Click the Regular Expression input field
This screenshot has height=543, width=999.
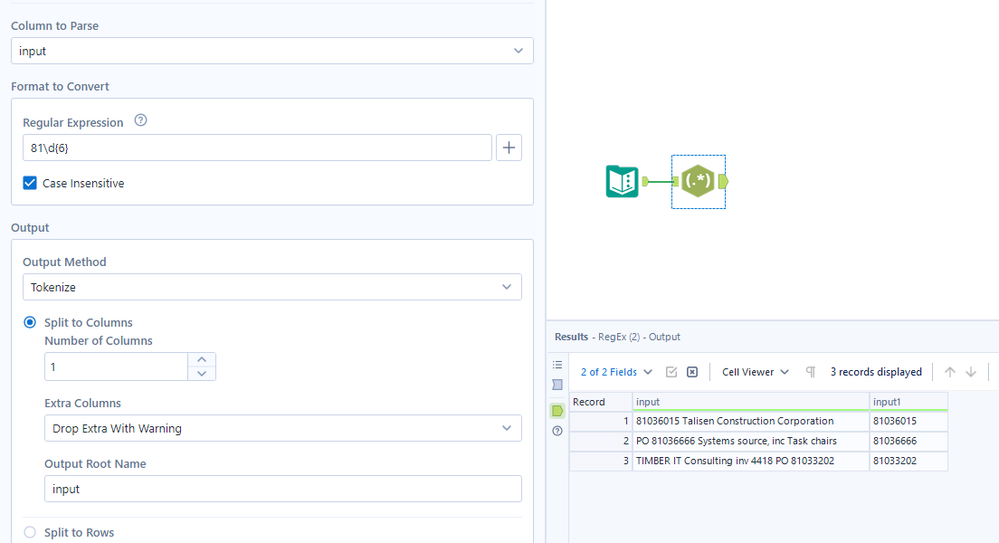click(257, 148)
